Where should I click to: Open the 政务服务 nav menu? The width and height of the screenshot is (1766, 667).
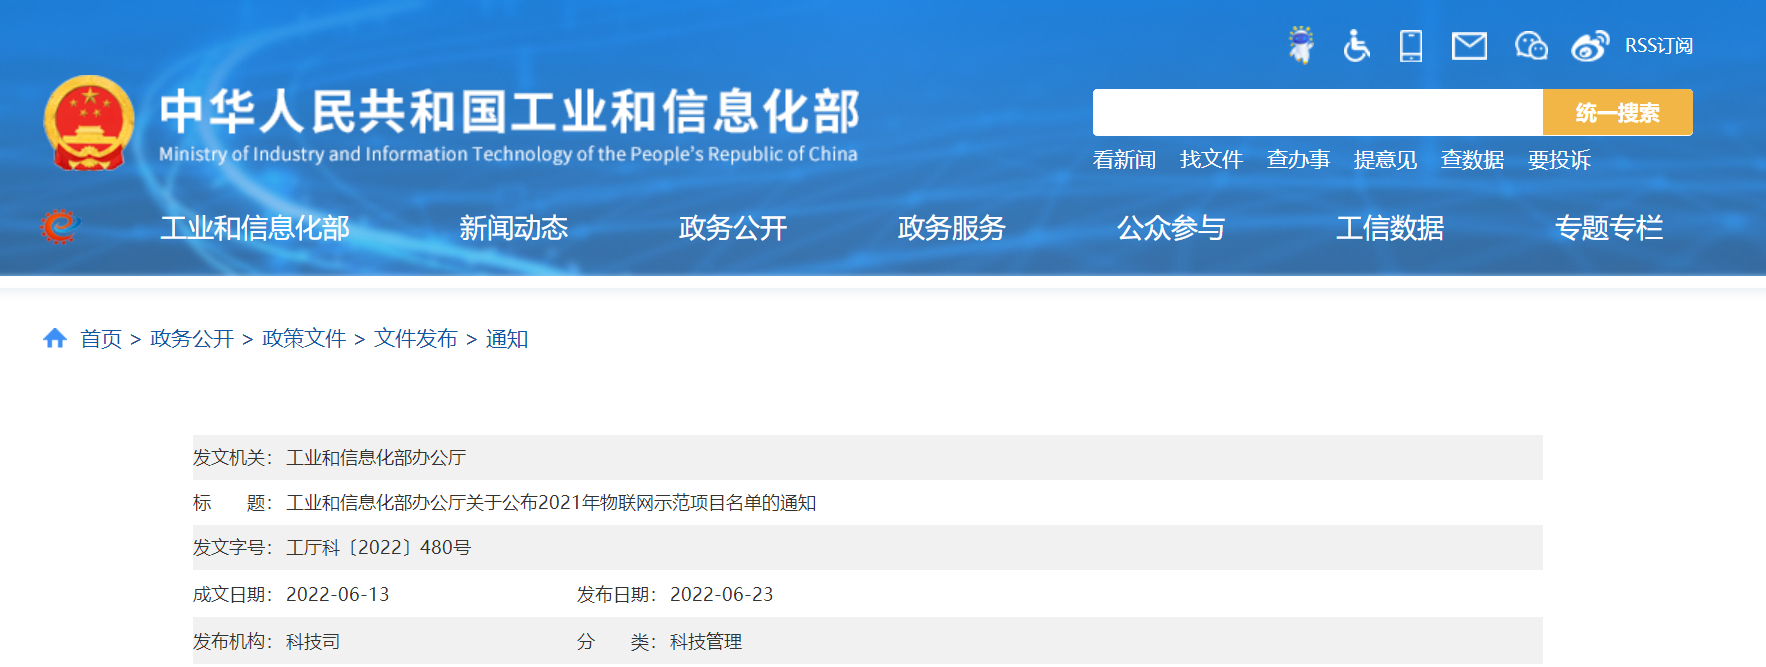(x=951, y=228)
